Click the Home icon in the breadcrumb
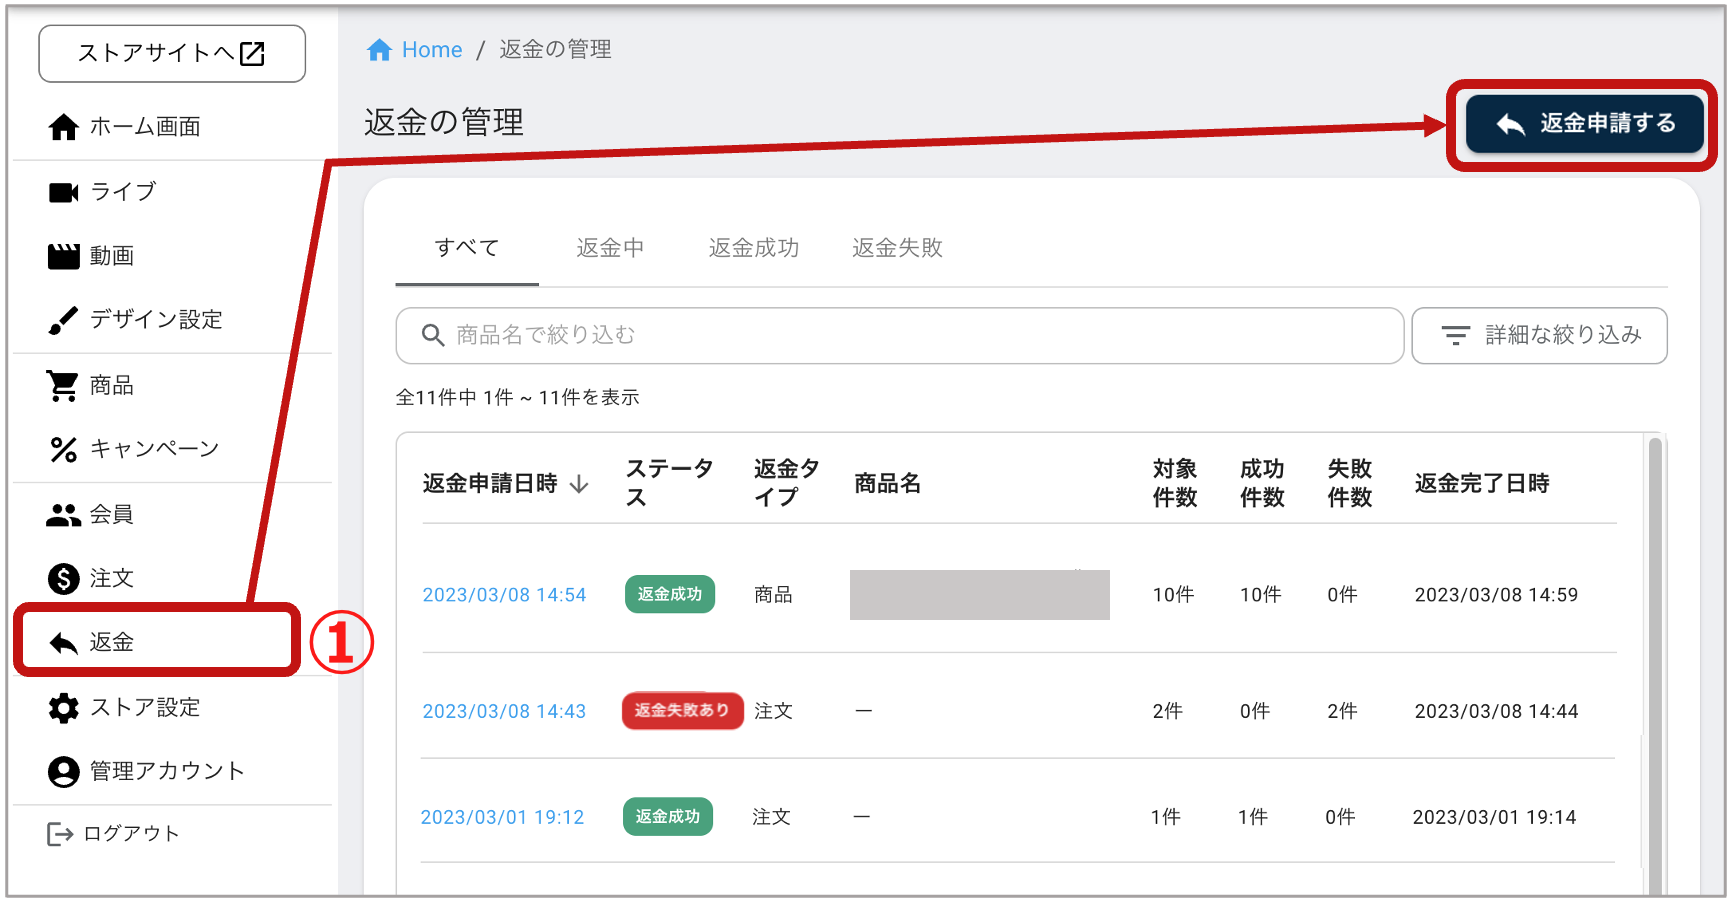The height and width of the screenshot is (902, 1730). pos(379,50)
